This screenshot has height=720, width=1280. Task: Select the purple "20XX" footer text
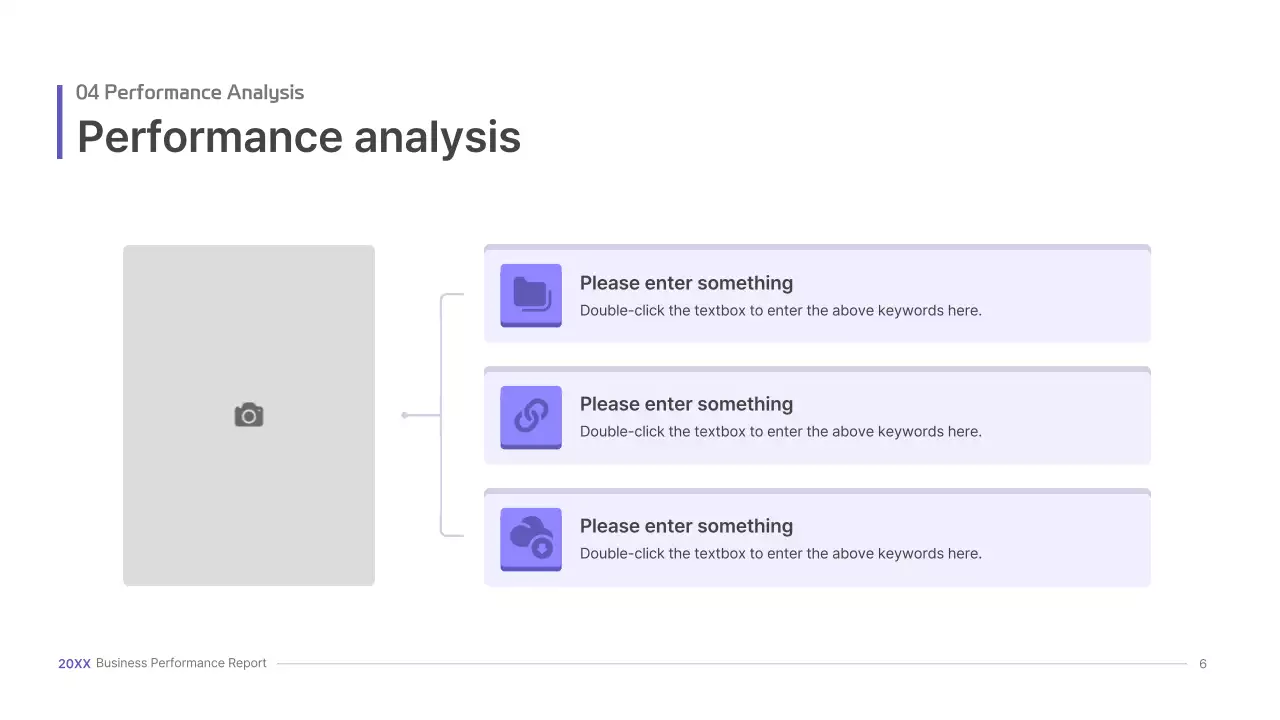coord(74,663)
